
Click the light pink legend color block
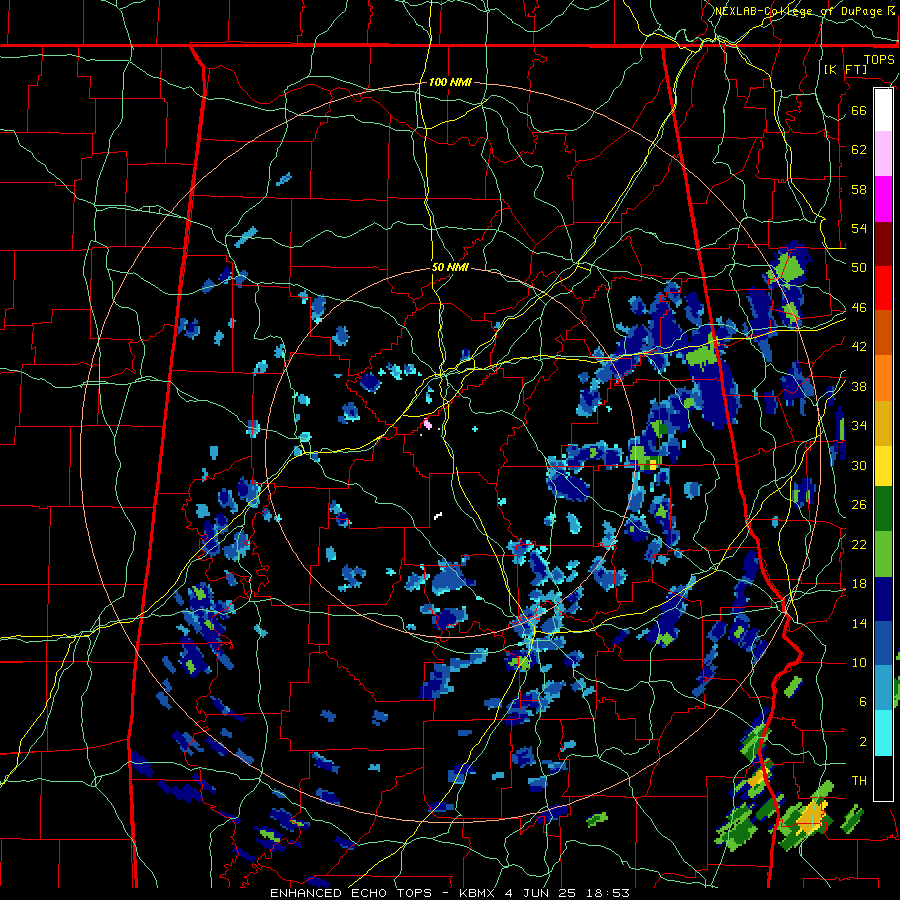883,154
